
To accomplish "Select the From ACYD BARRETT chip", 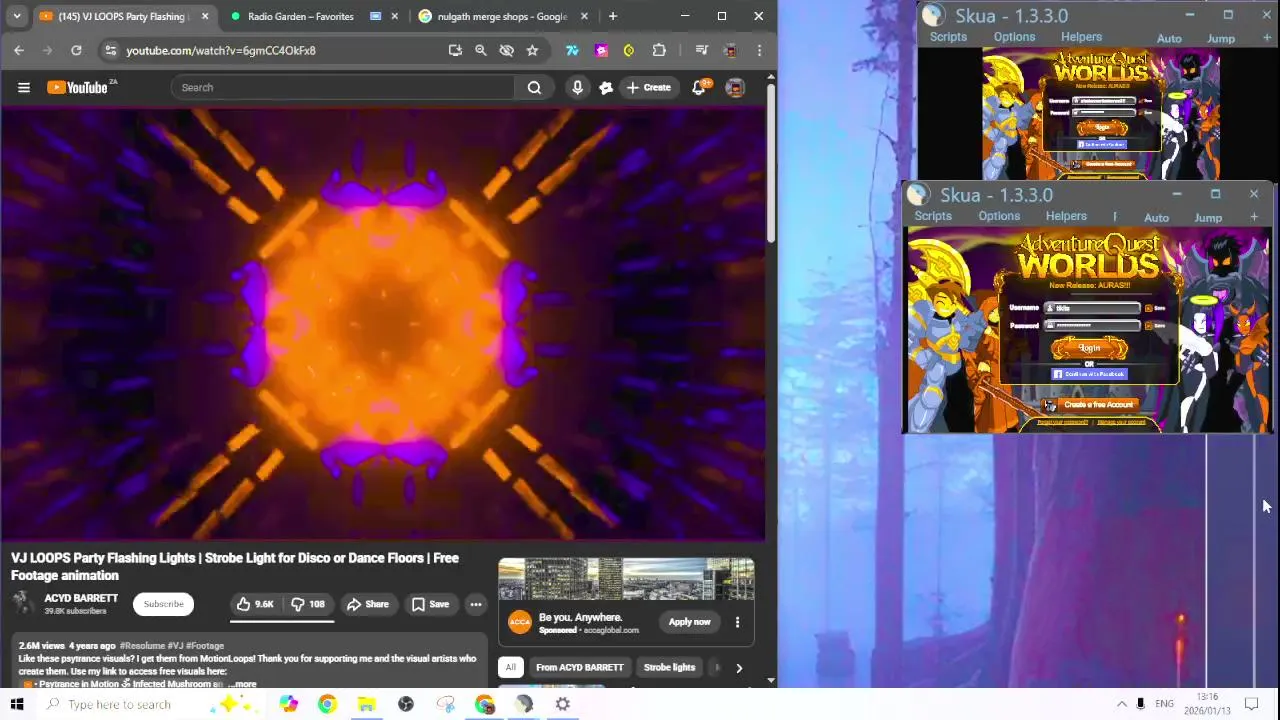I will (x=579, y=667).
